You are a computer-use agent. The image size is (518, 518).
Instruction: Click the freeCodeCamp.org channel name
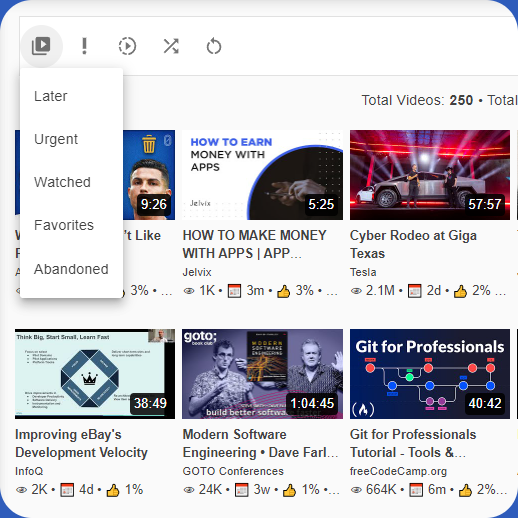398,471
